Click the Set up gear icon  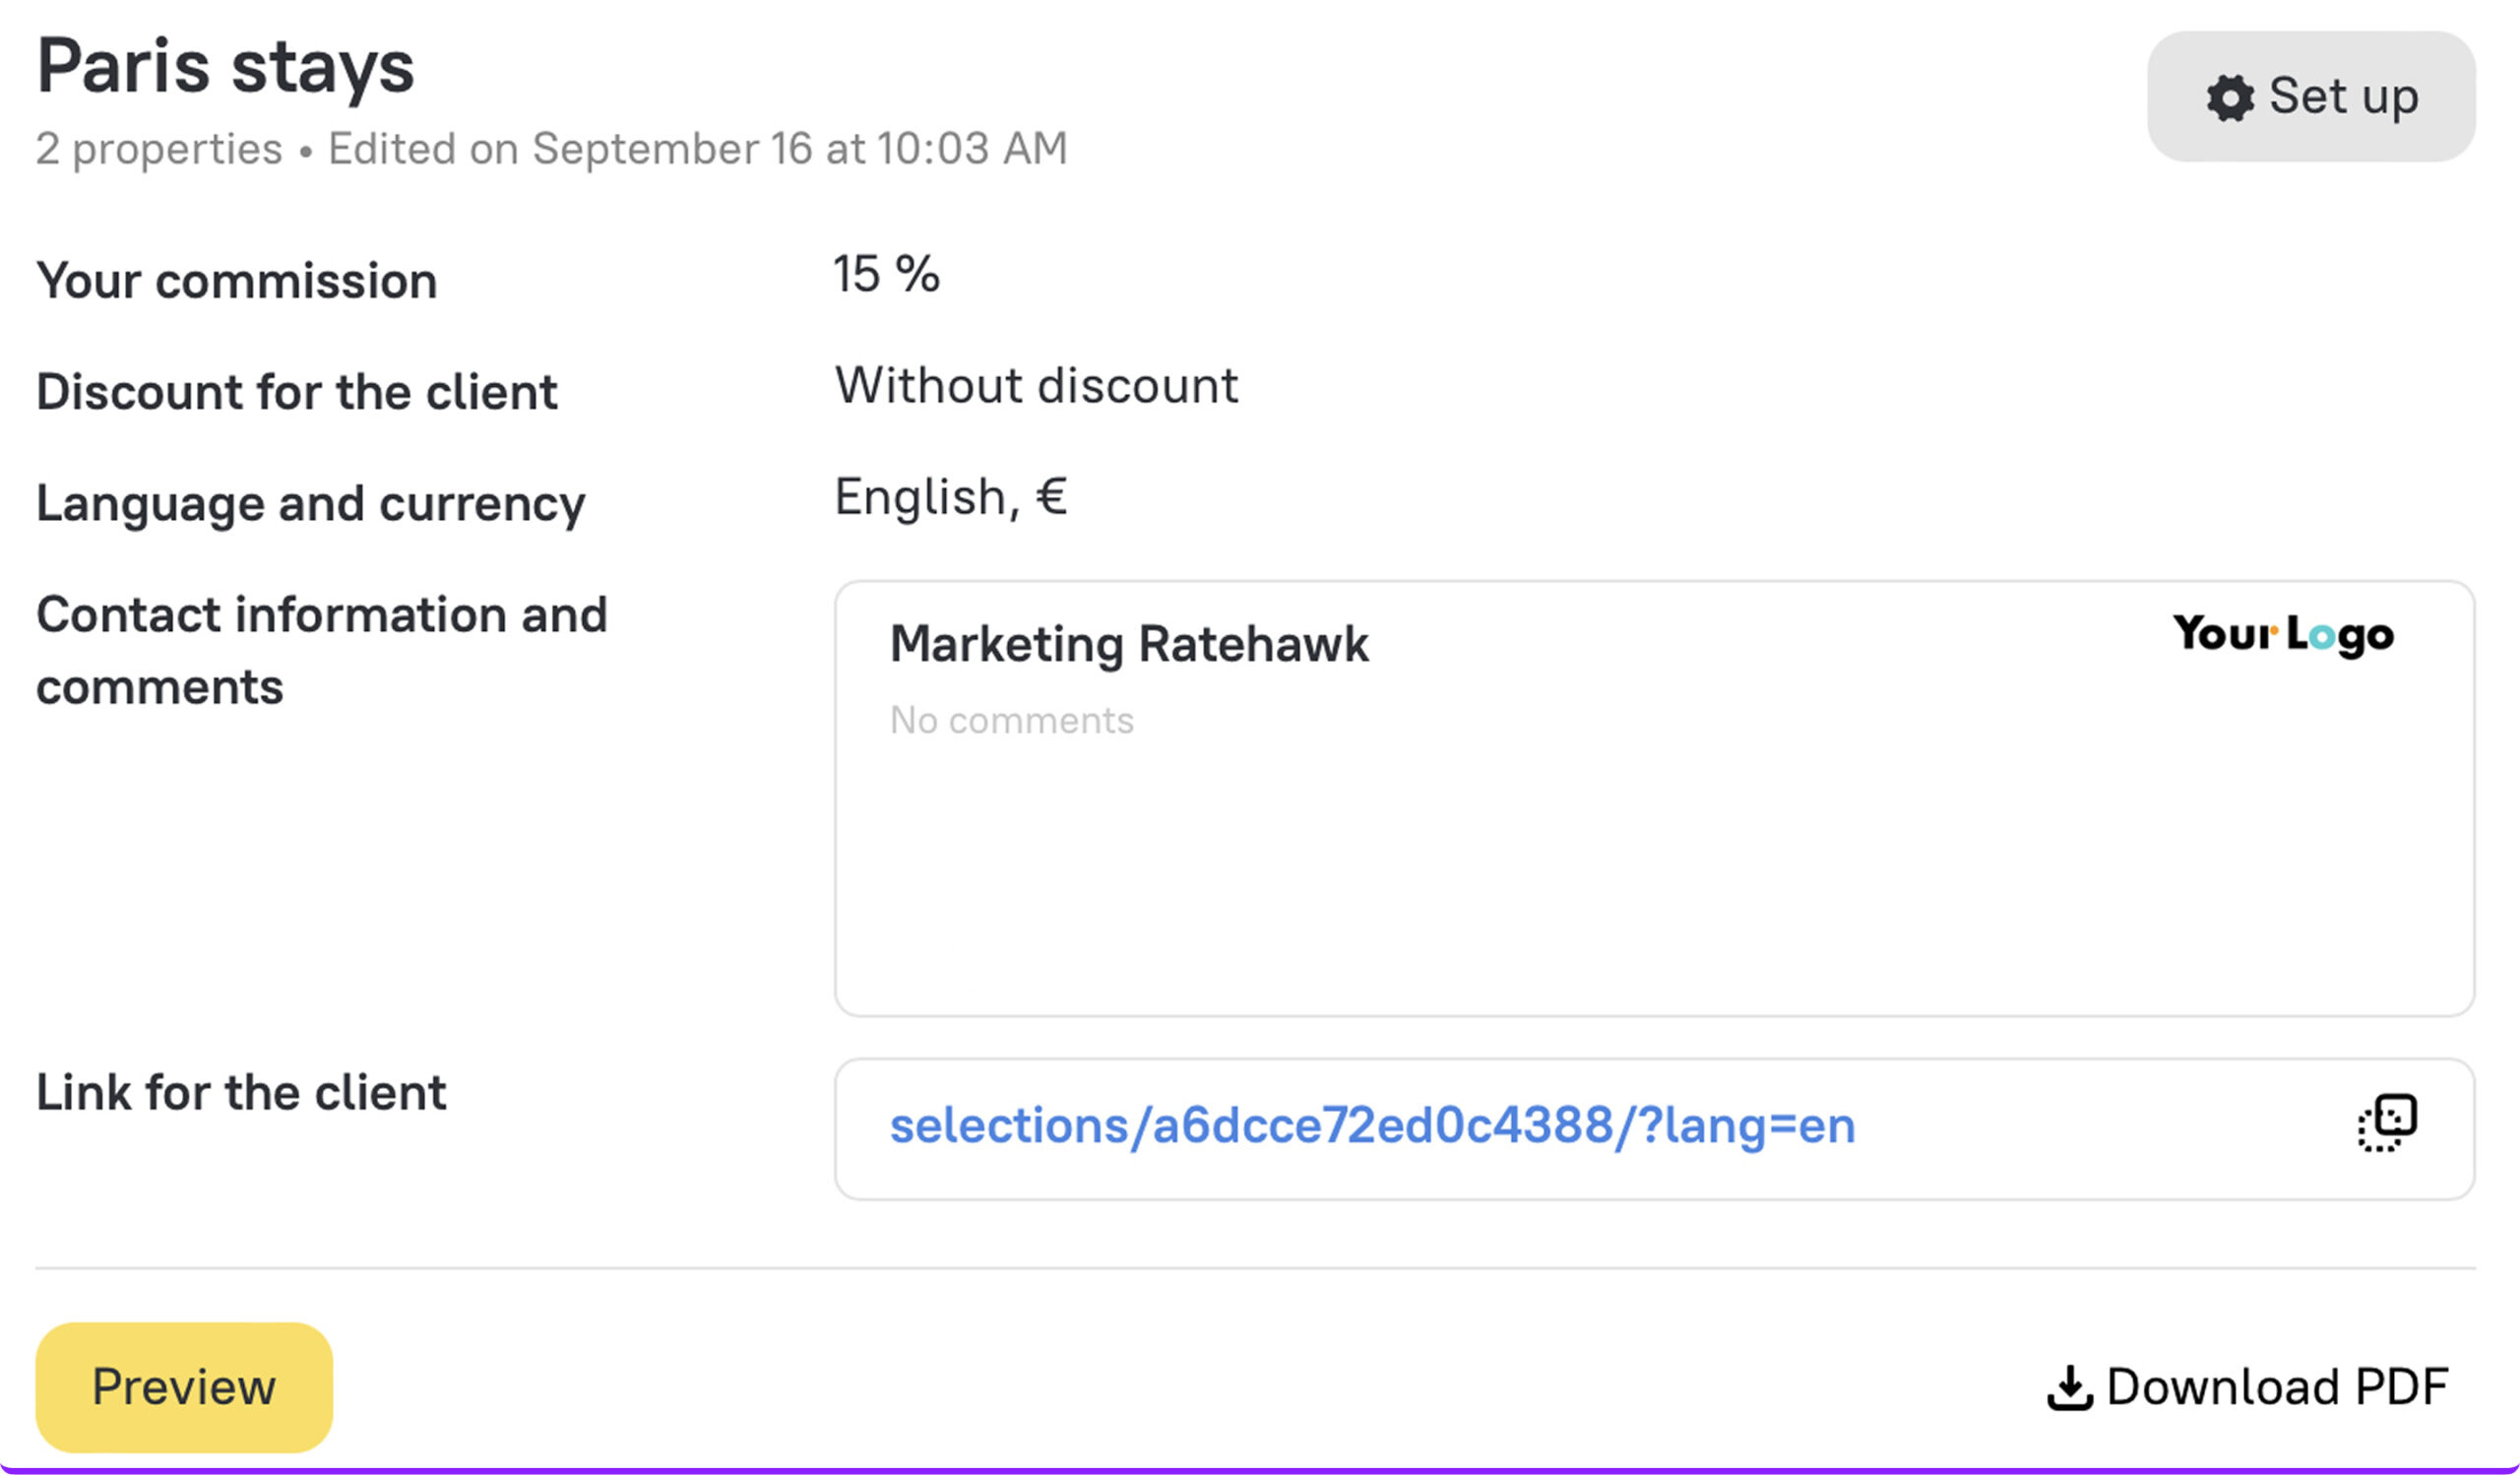(x=2229, y=98)
